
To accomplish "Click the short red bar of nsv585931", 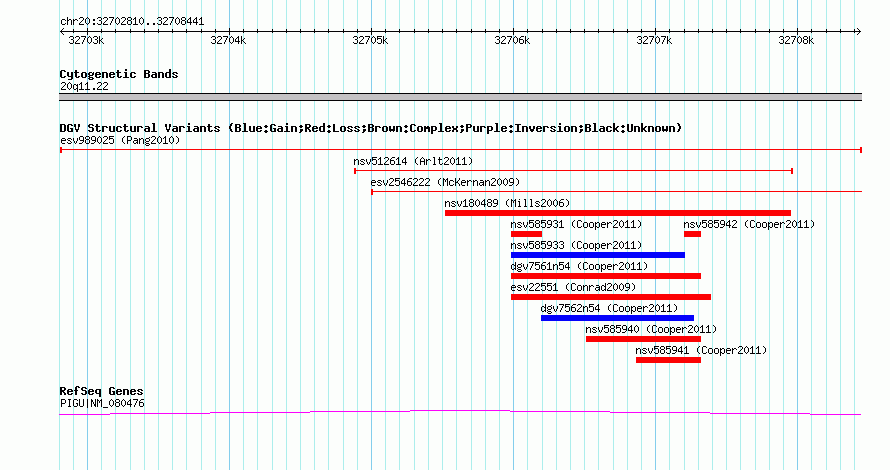I will [526, 234].
